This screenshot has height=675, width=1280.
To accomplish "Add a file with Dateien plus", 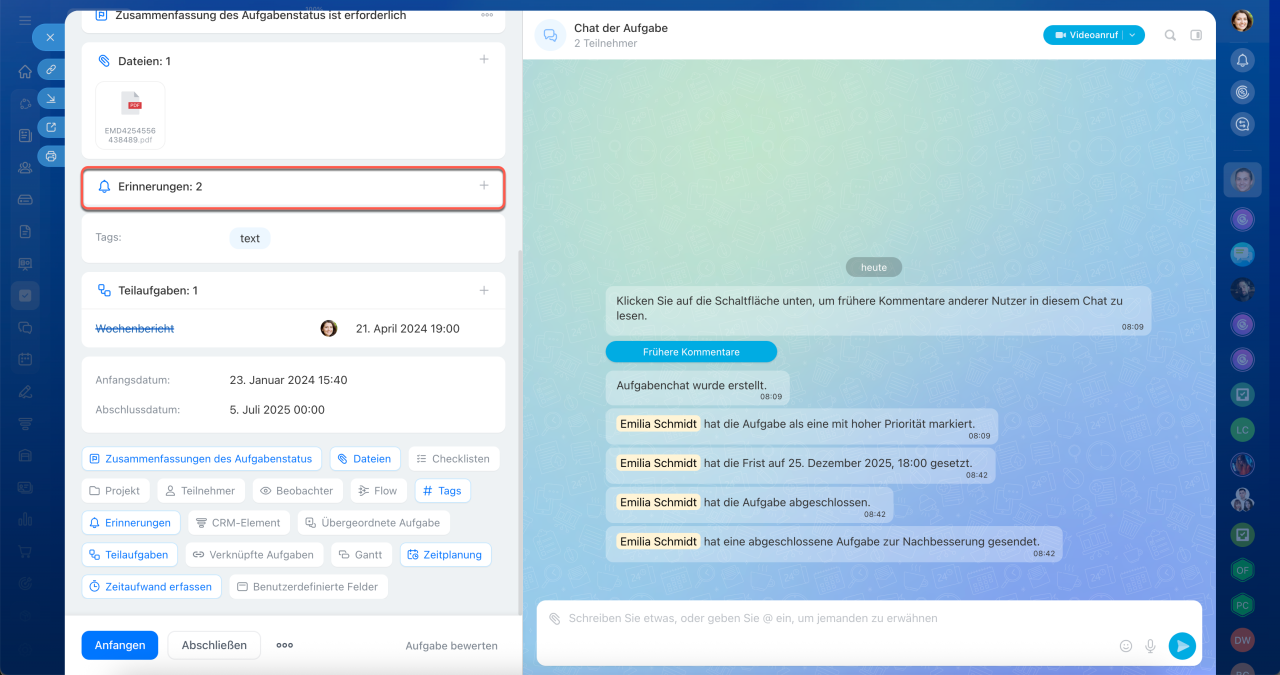I will (x=484, y=60).
